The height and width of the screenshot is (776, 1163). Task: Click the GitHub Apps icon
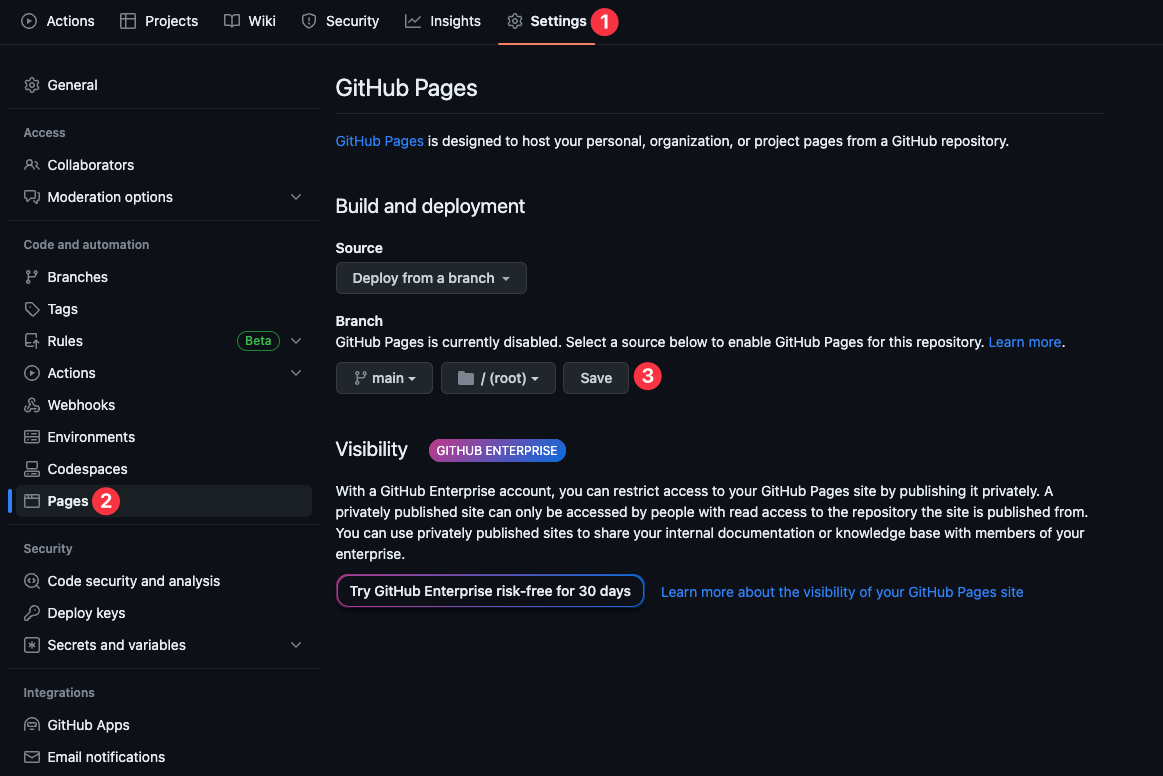click(32, 725)
